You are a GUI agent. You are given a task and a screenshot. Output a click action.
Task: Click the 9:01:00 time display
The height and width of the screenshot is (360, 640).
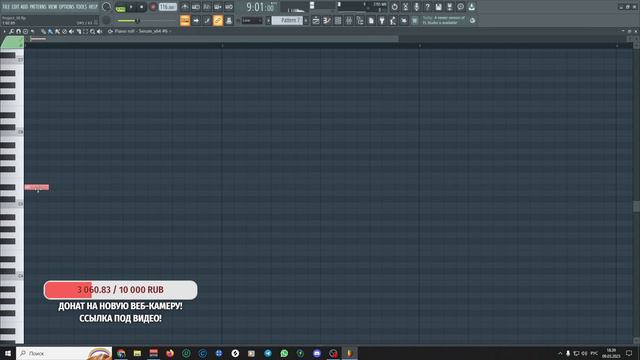(261, 7)
